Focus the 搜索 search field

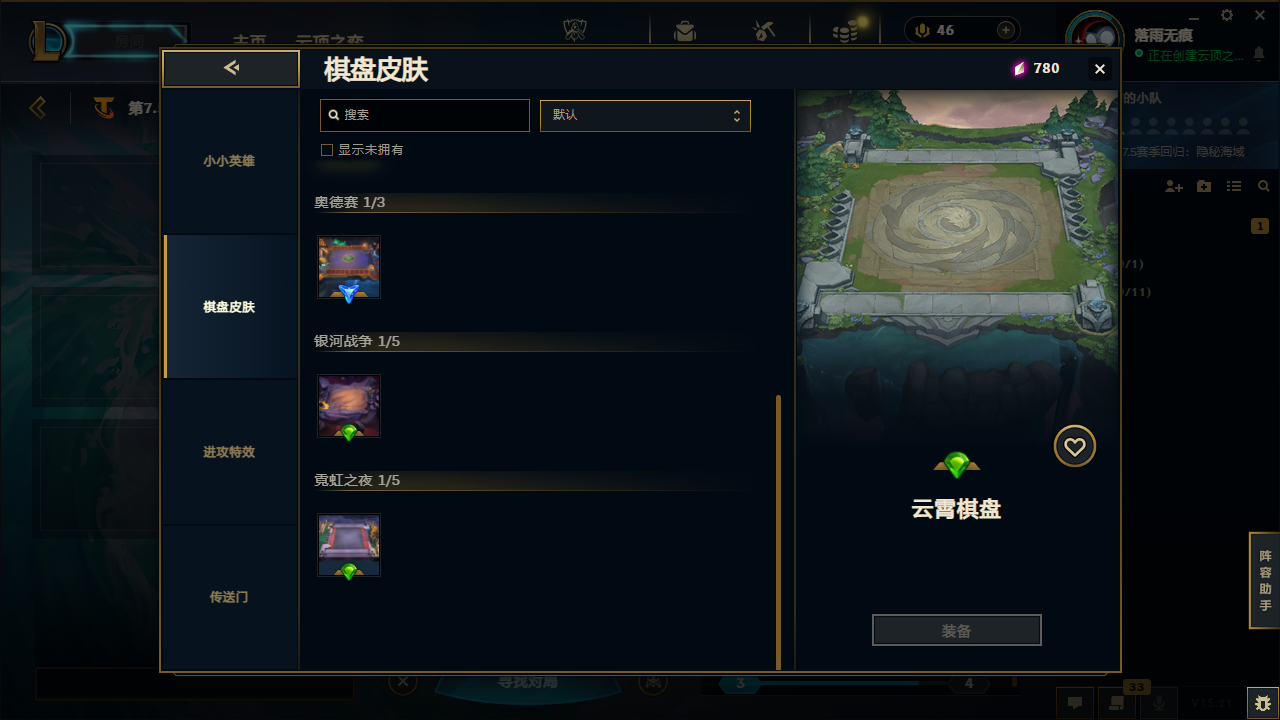[x=425, y=115]
